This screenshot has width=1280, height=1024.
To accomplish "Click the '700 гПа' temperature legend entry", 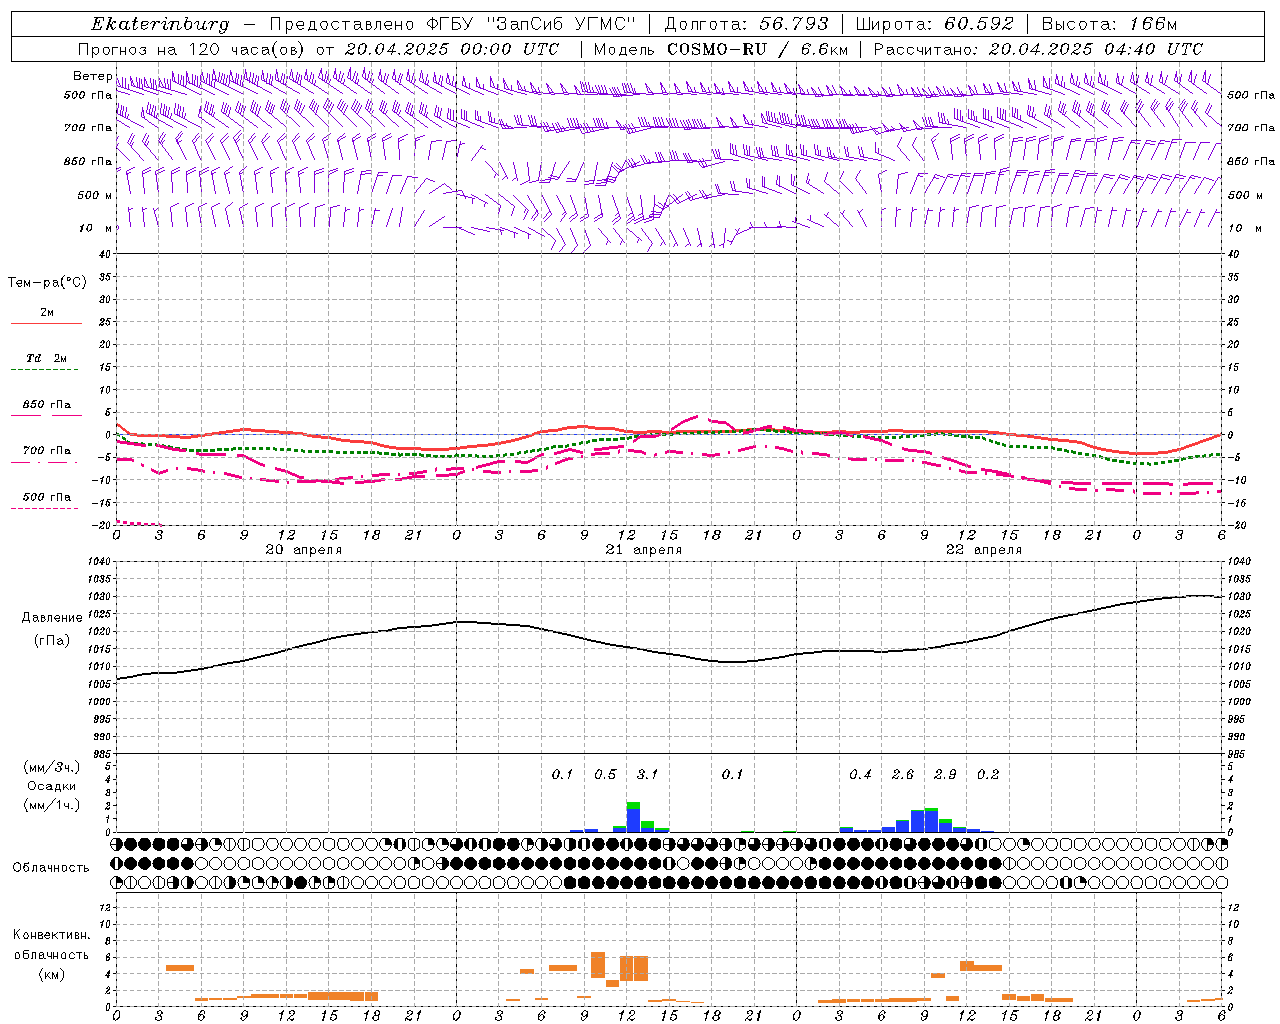I will pyautogui.click(x=47, y=450).
